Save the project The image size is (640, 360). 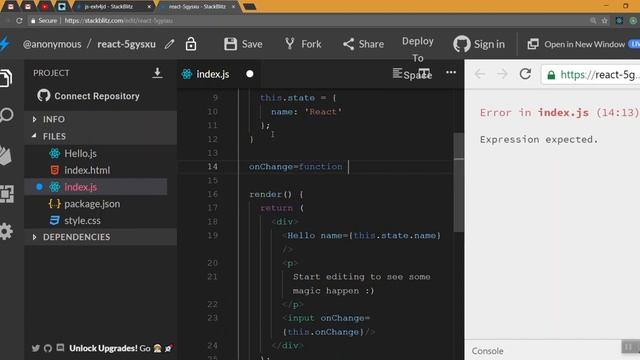(243, 44)
